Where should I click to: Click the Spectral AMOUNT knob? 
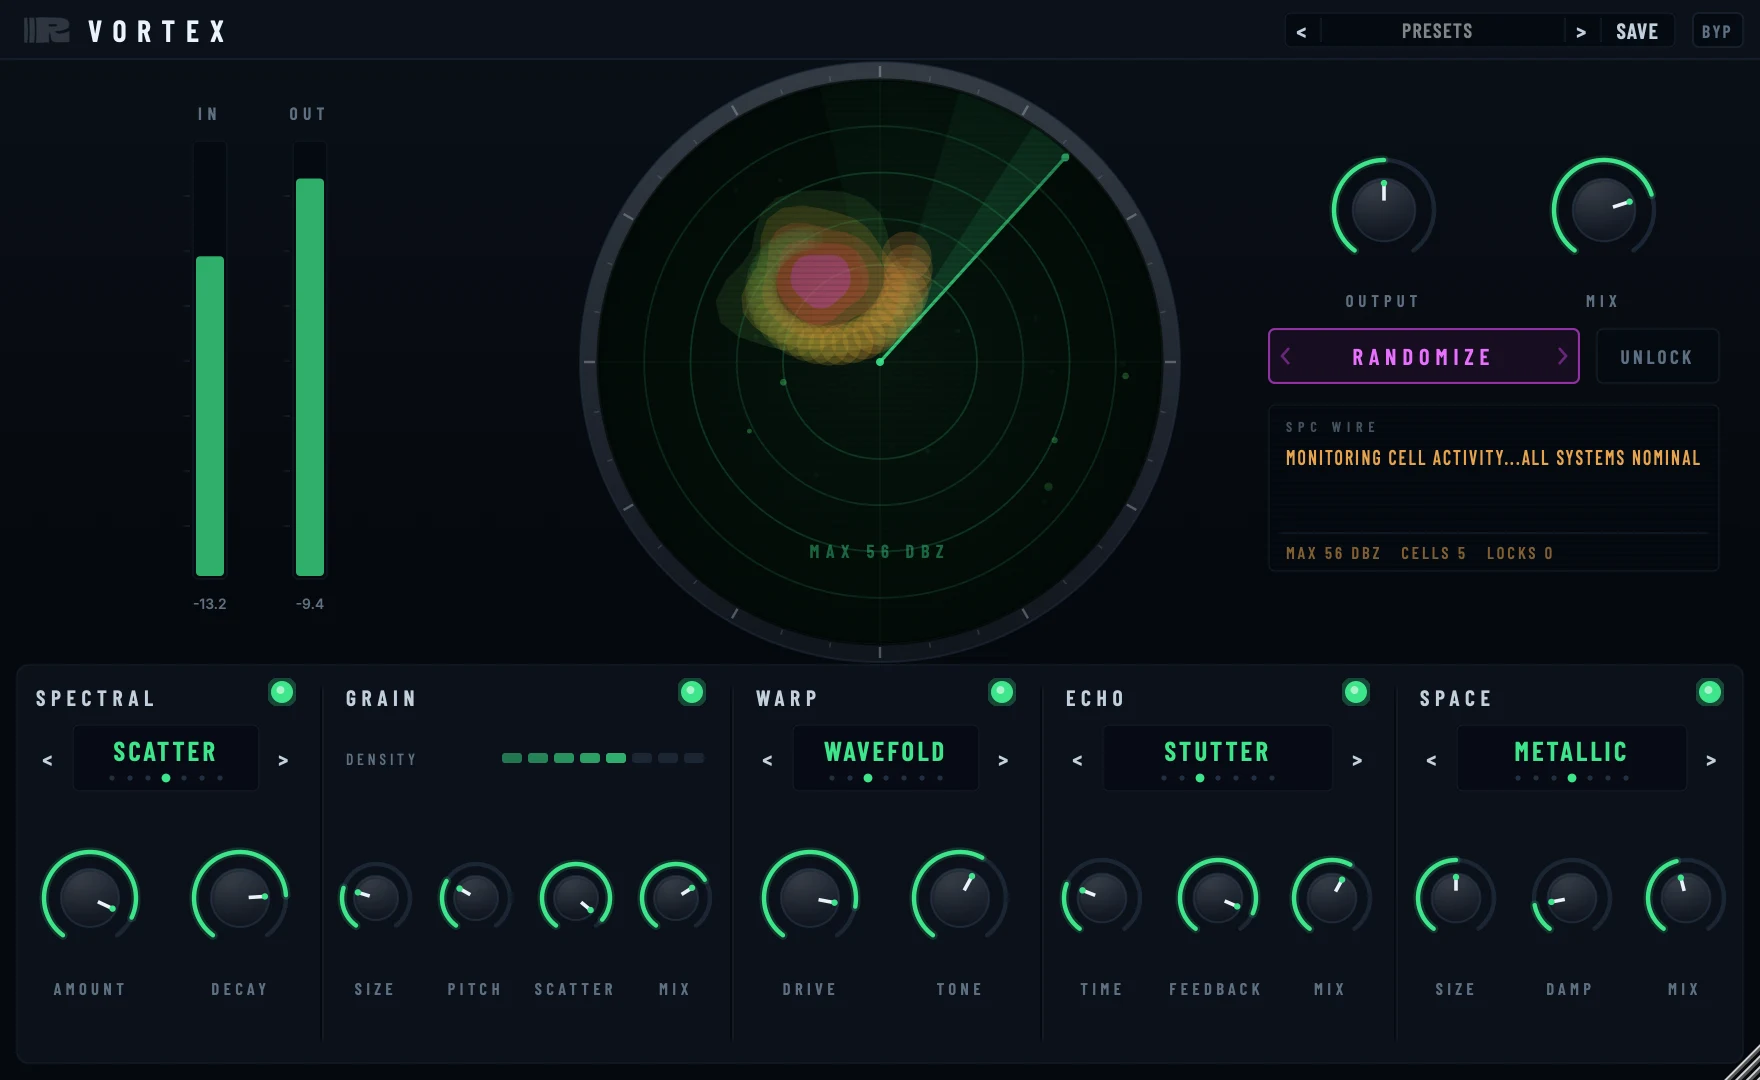pos(90,897)
